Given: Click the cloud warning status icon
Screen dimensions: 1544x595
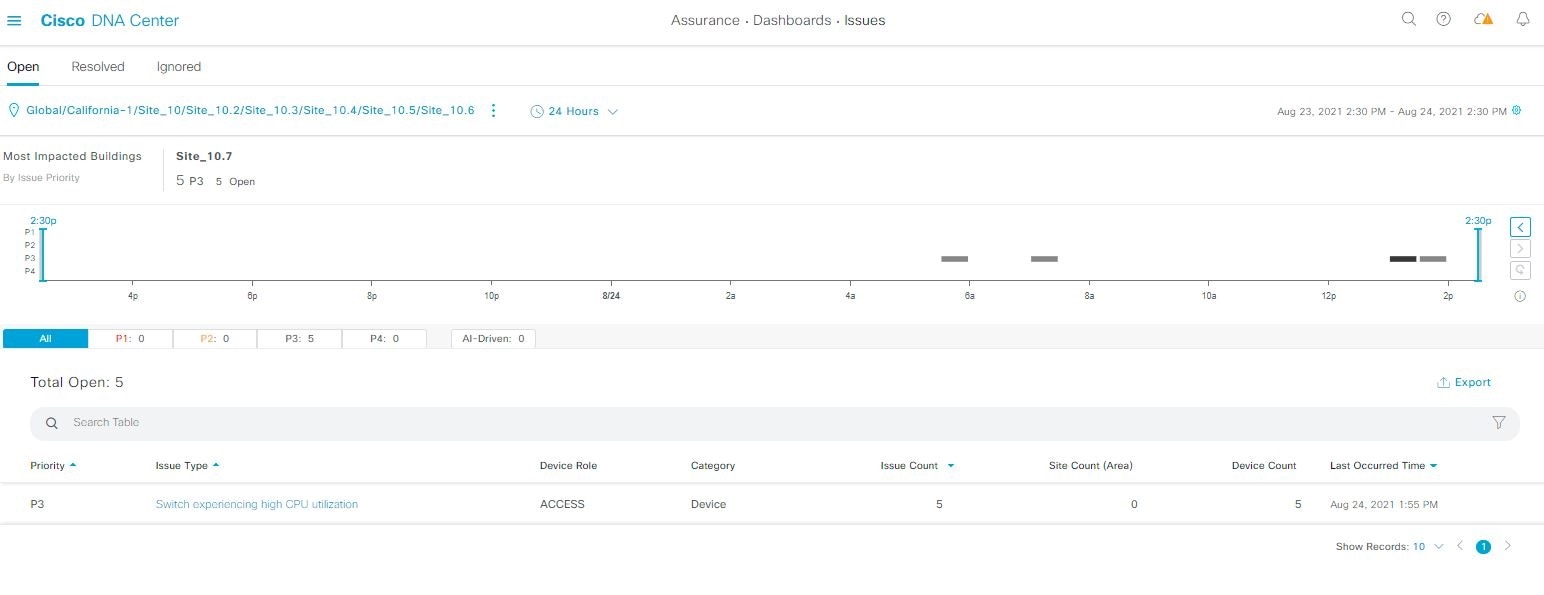Looking at the screenshot, I should [x=1483, y=19].
